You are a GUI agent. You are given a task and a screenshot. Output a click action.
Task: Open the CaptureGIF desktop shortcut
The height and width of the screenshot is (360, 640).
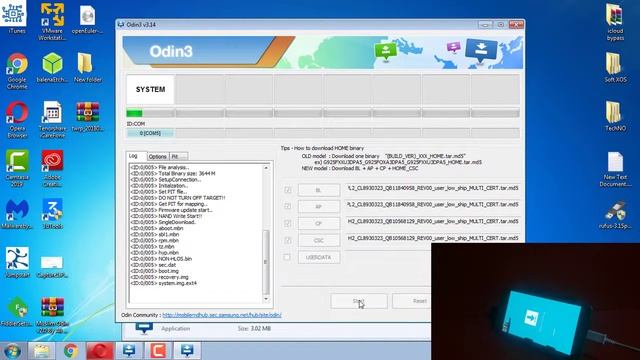52,265
